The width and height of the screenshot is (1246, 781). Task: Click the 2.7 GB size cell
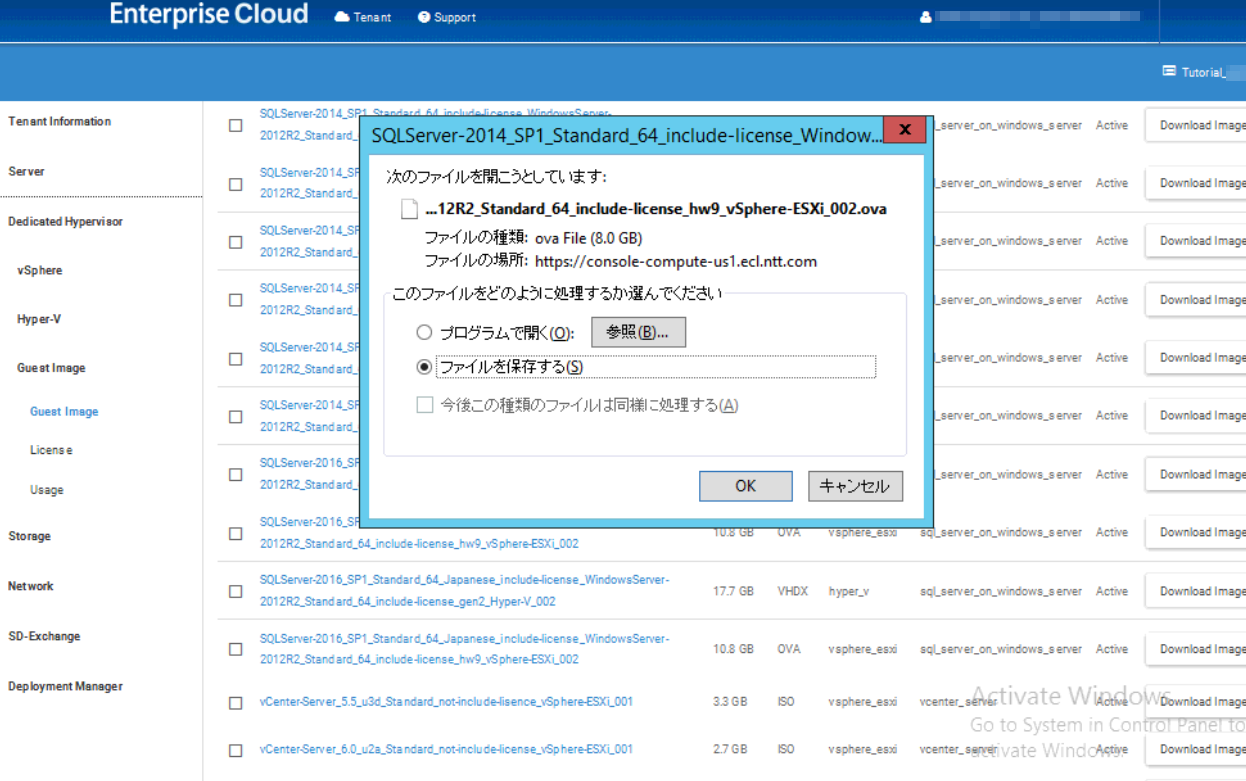tap(730, 749)
